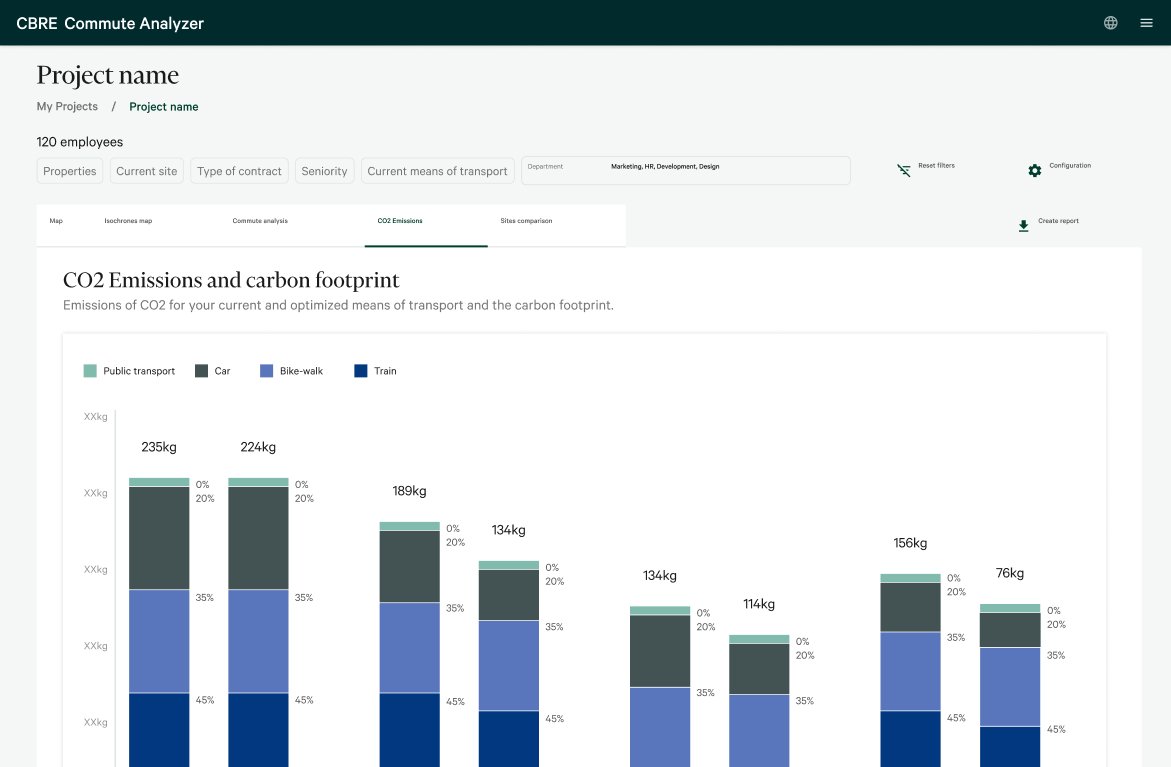Screen dimensions: 1171x767
Task: Click the 120 employees text
Action: click(x=80, y=142)
